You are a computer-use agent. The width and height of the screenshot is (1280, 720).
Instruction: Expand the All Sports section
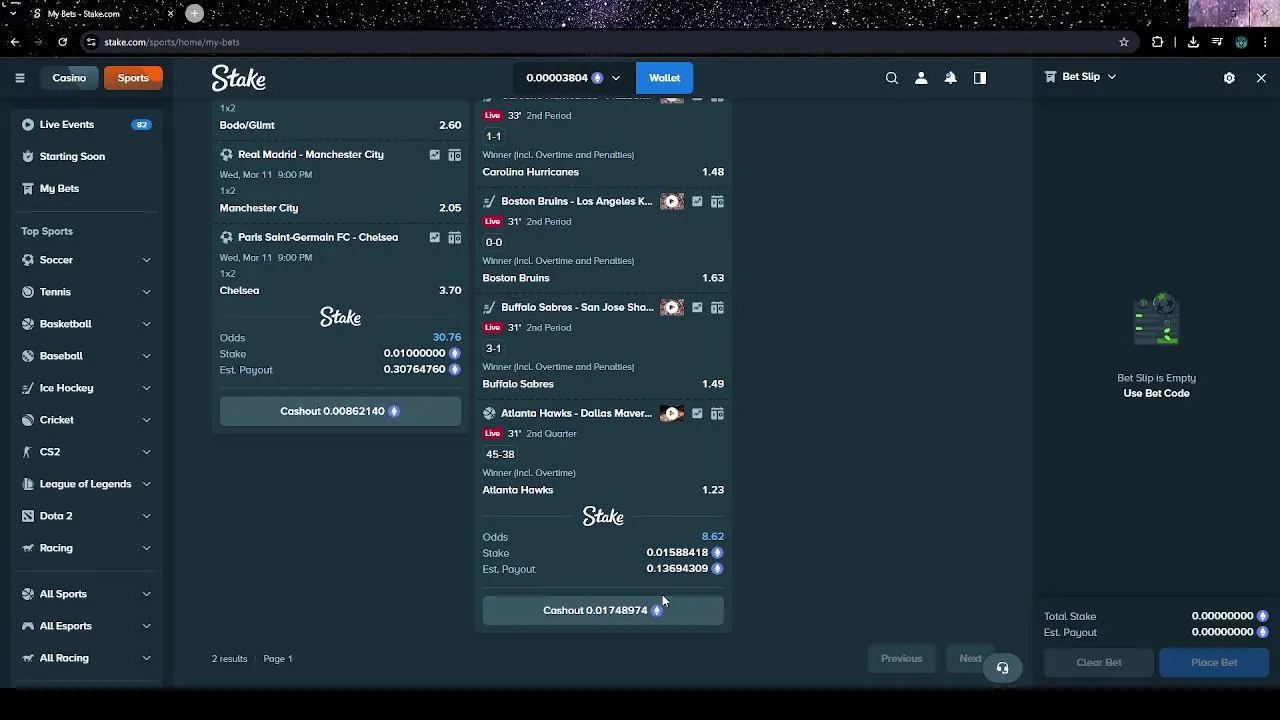146,594
